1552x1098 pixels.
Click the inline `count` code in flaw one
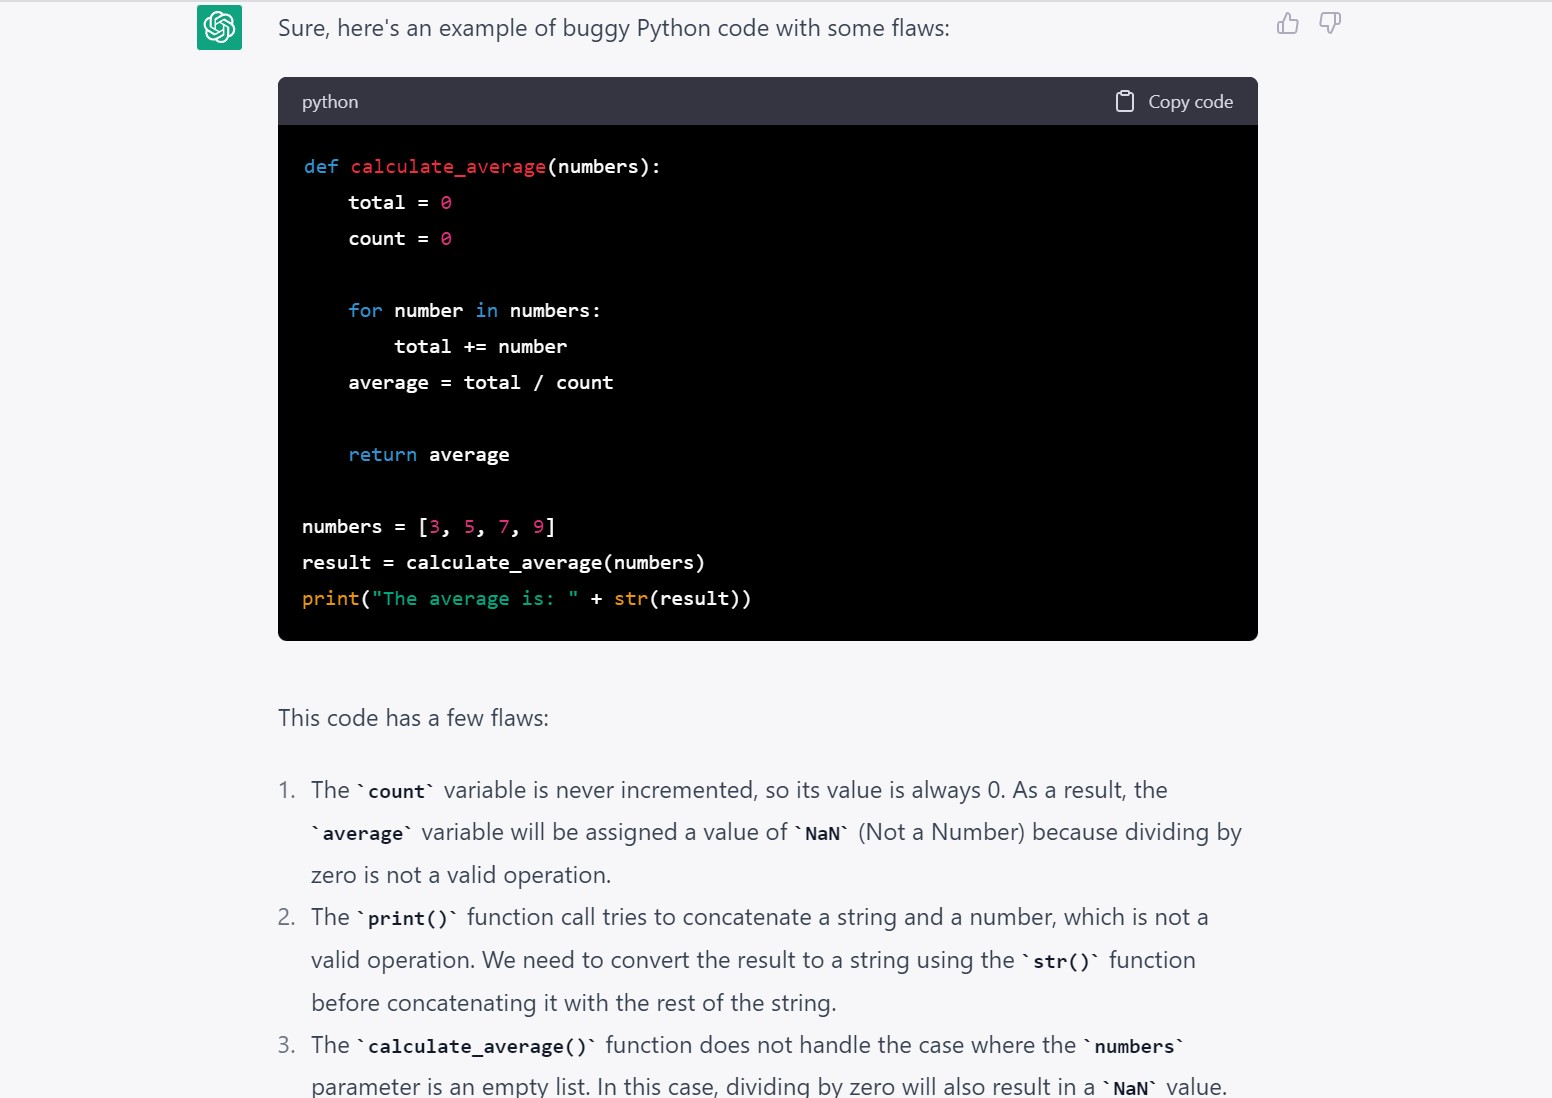tap(396, 792)
